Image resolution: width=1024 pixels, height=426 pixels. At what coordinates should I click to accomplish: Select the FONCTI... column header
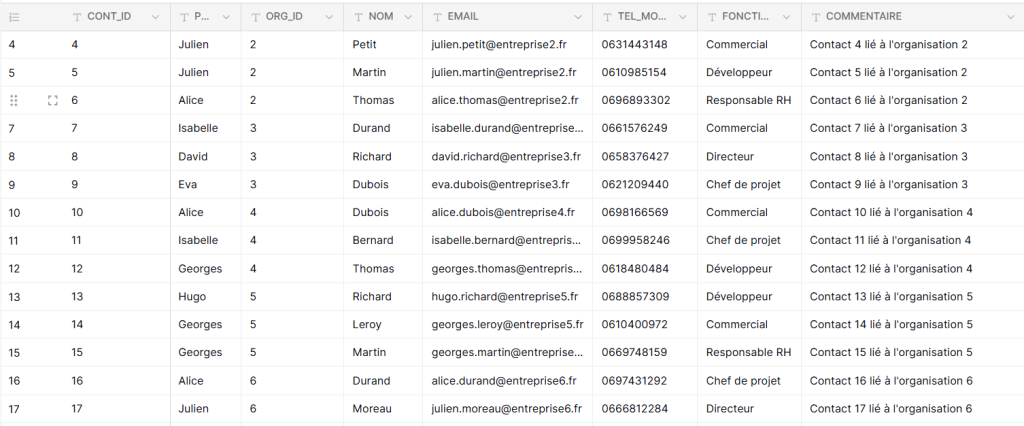[749, 17]
